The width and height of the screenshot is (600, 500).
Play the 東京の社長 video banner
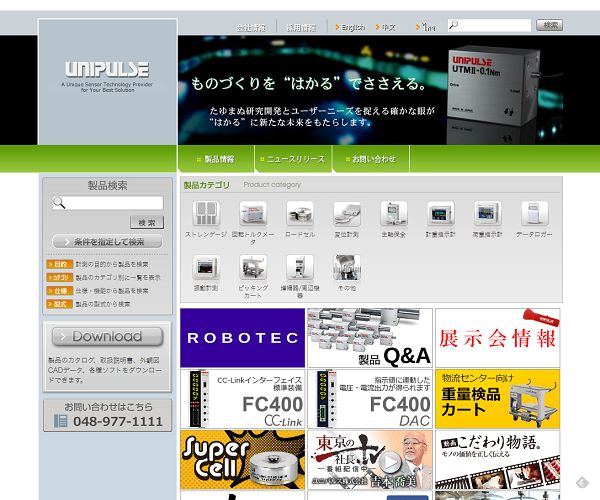(x=370, y=459)
